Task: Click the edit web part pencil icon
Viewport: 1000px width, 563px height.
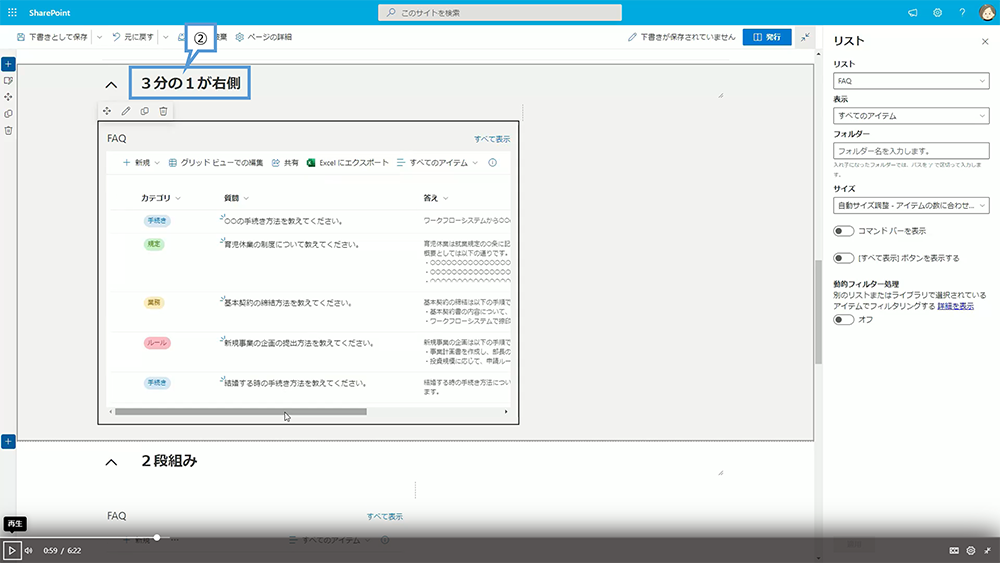Action: [126, 111]
